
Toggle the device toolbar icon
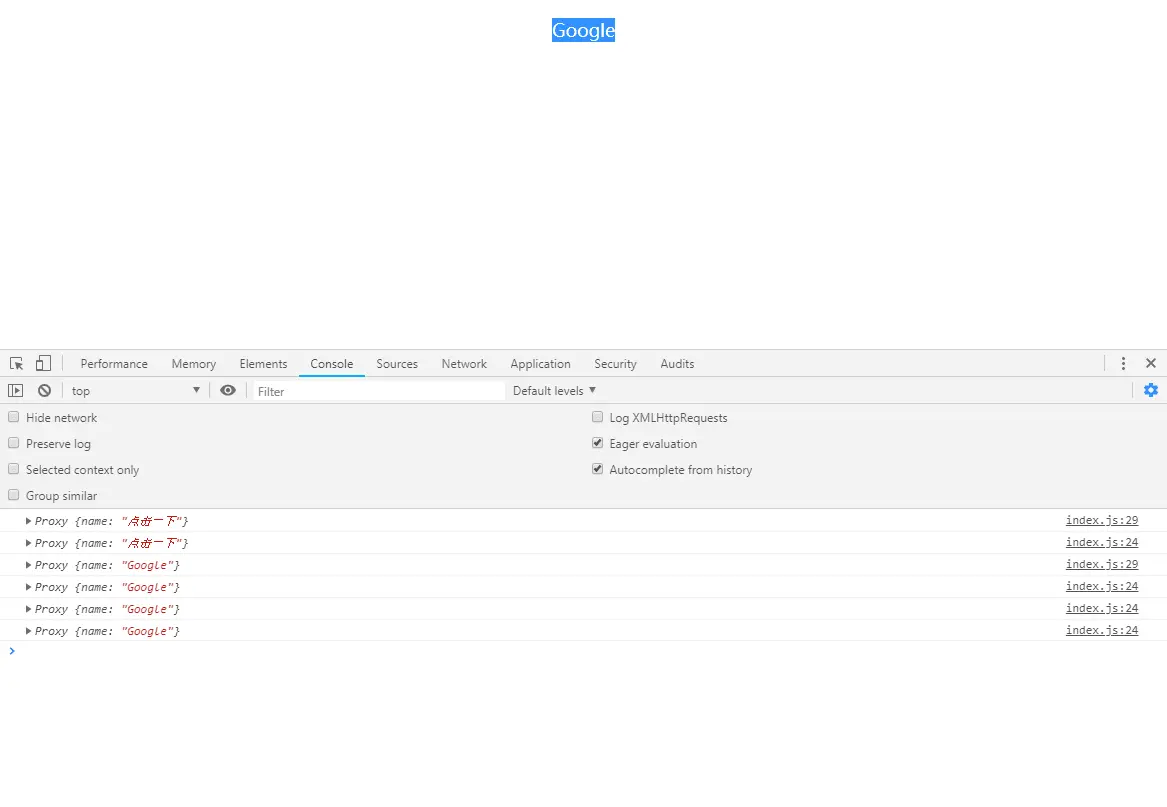[43, 363]
